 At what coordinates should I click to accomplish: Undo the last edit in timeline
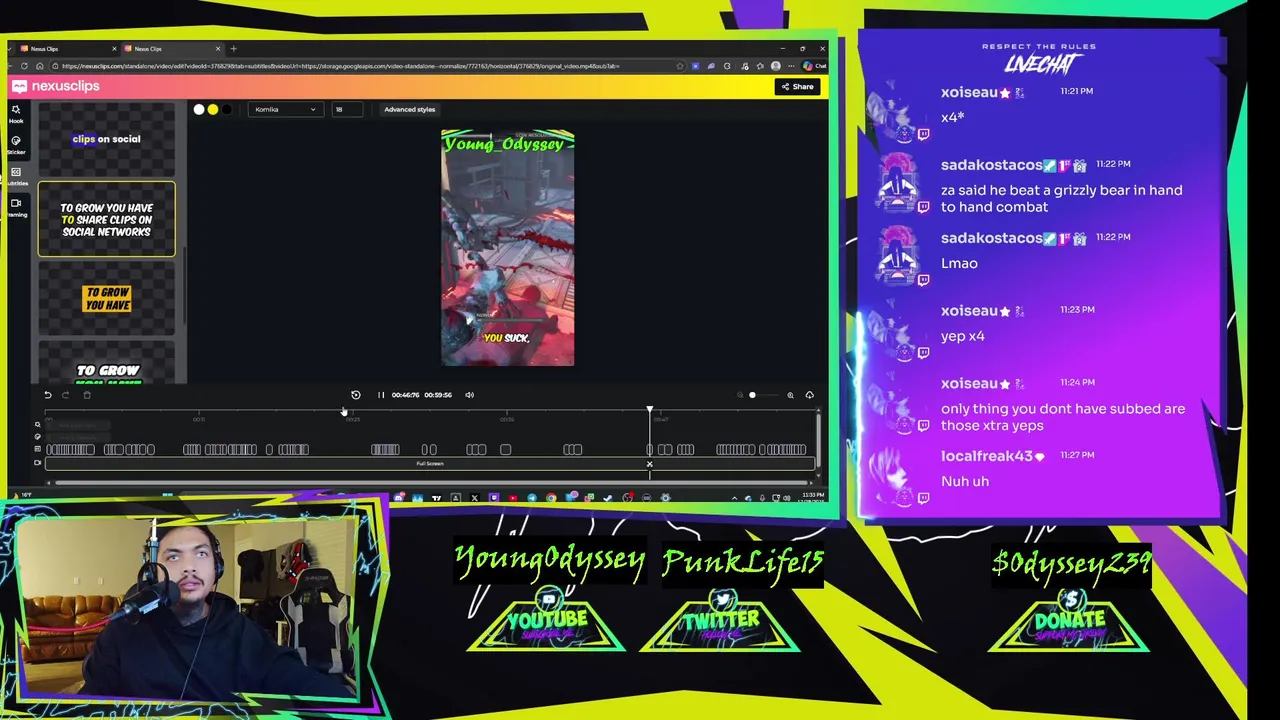(48, 395)
